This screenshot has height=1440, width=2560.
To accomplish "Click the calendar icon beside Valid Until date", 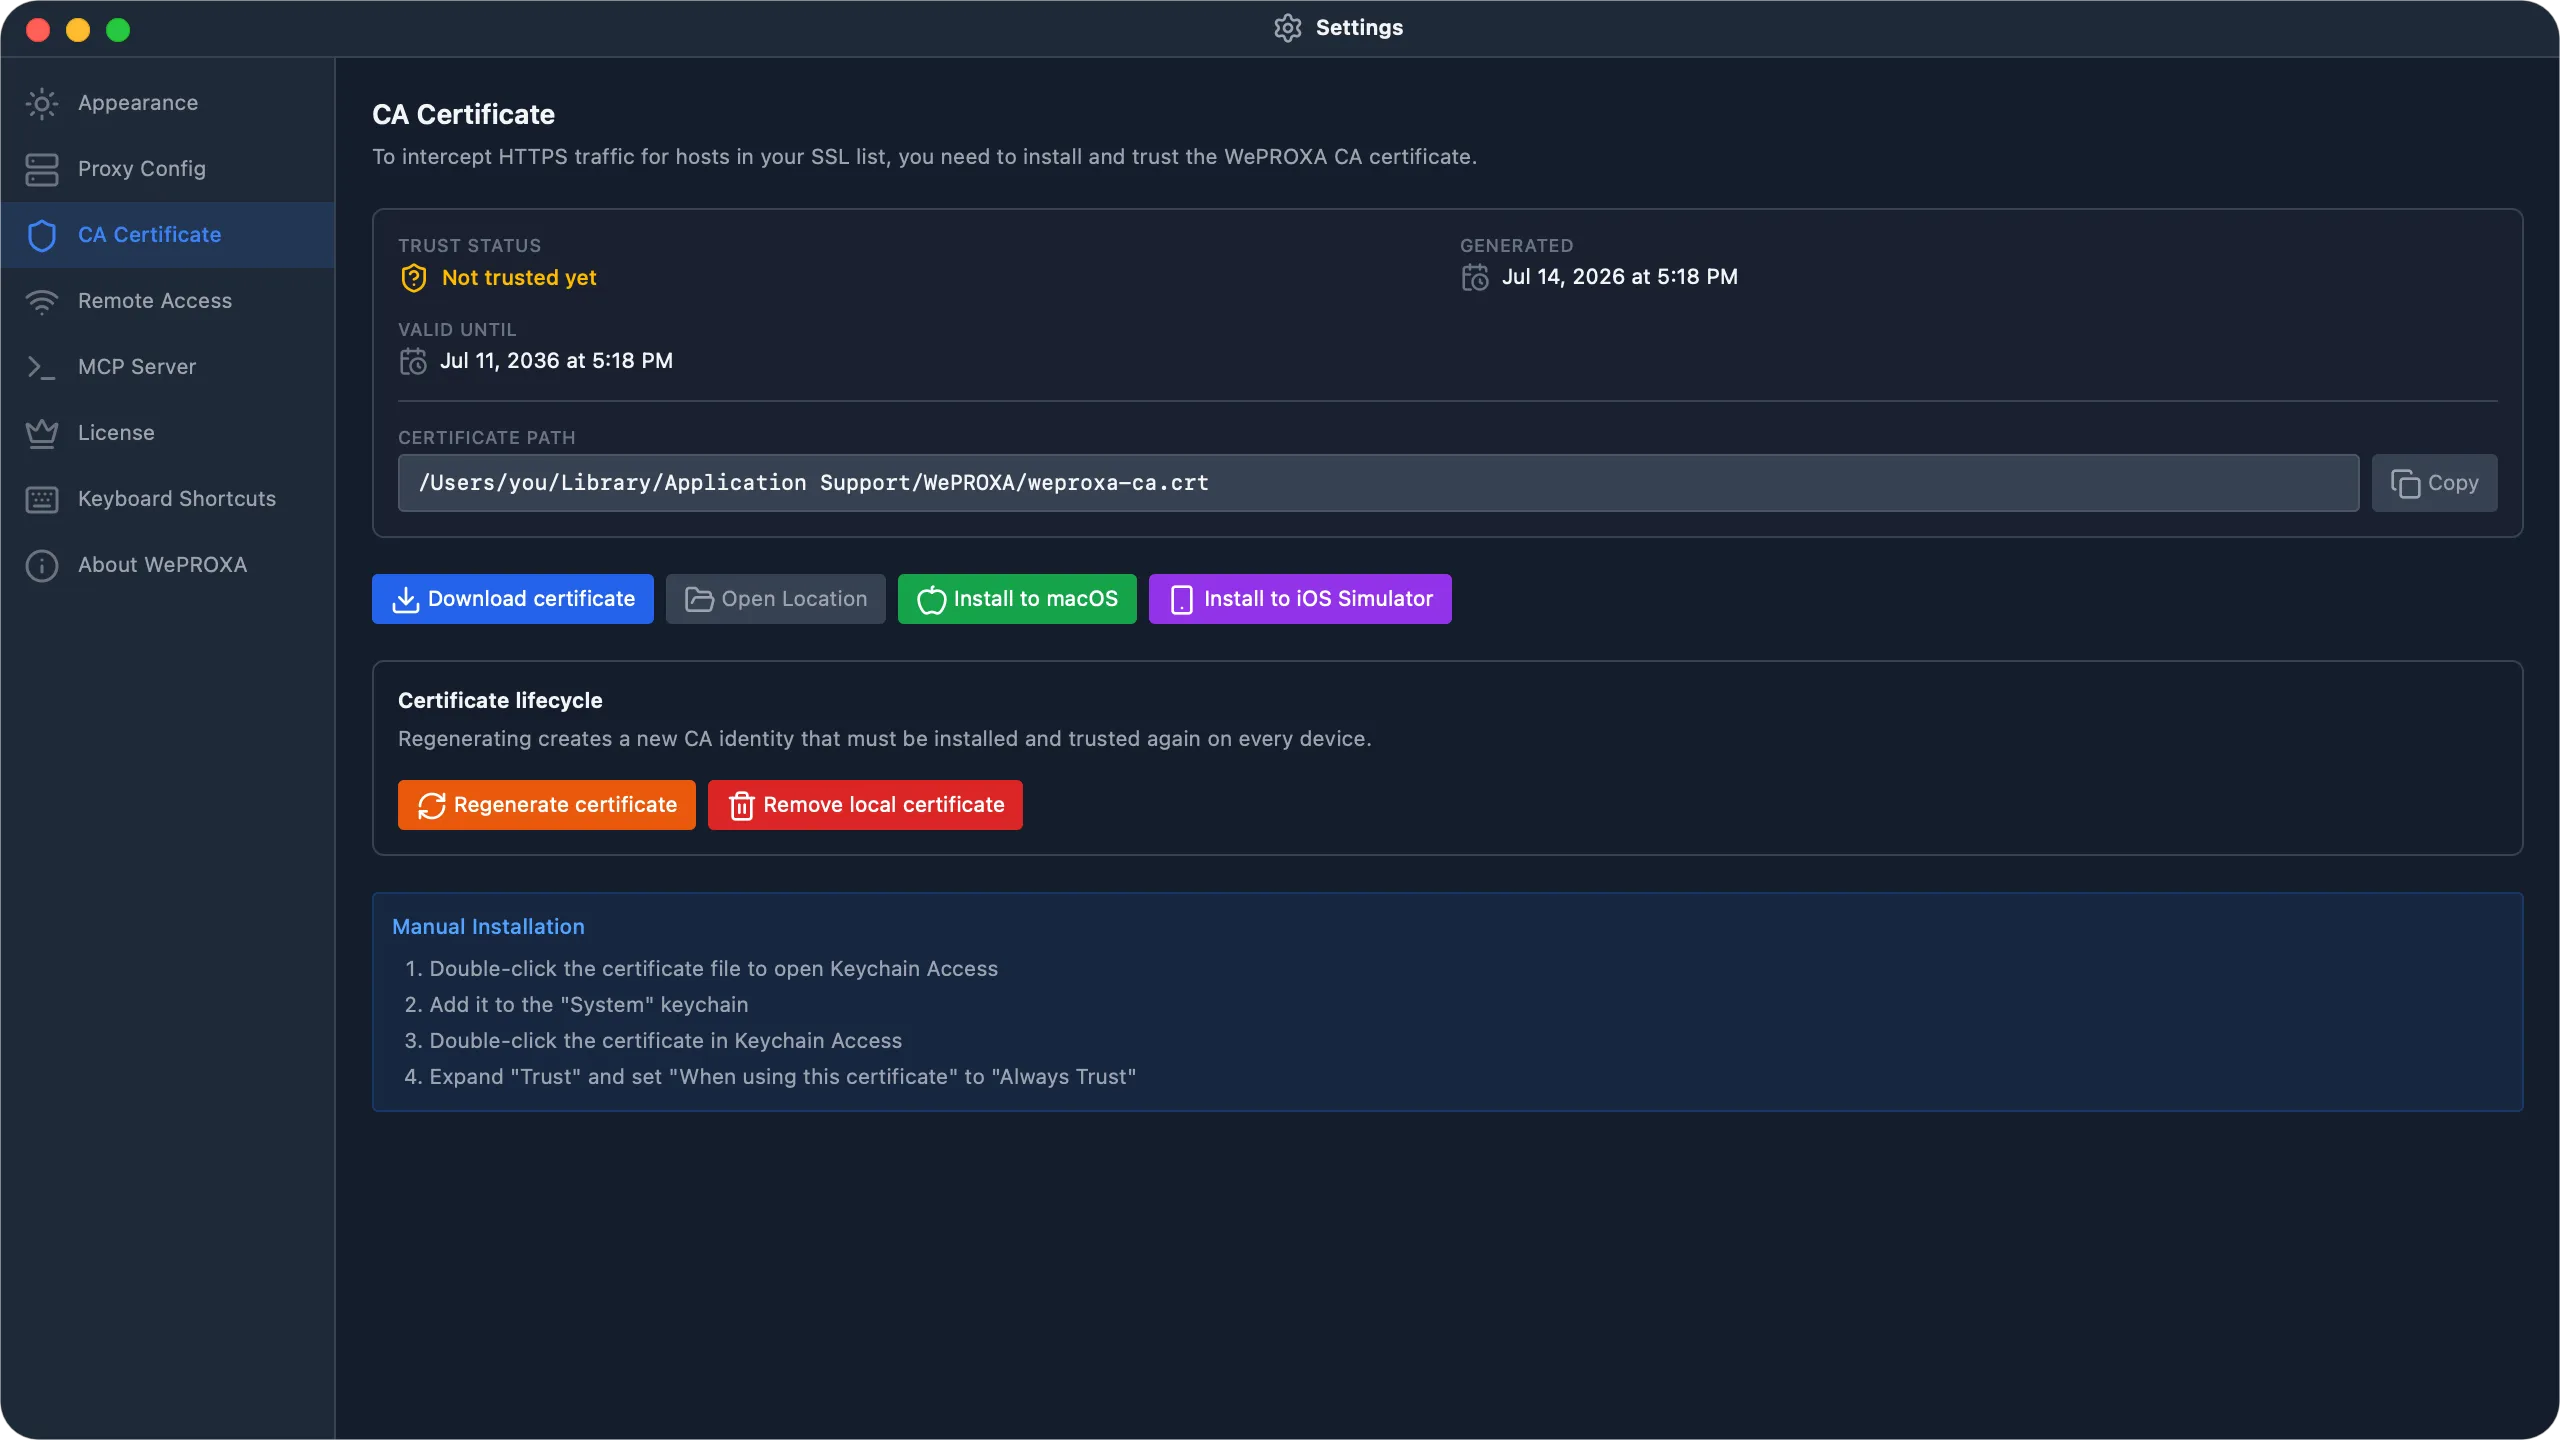I will [x=413, y=361].
